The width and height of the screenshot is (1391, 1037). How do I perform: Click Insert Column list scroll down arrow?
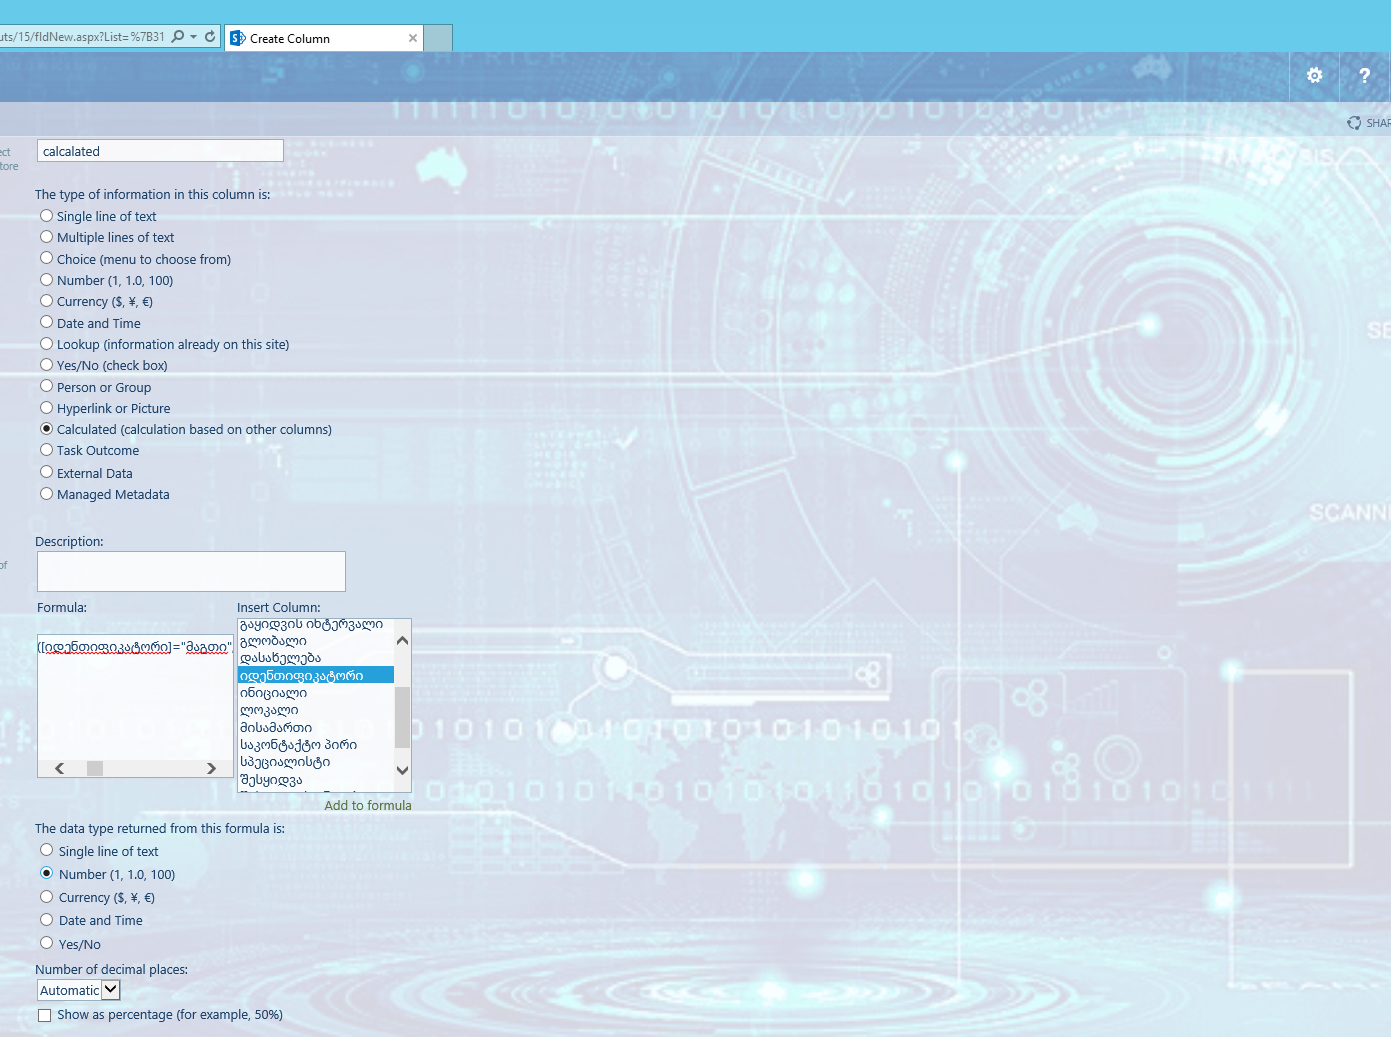click(x=402, y=770)
